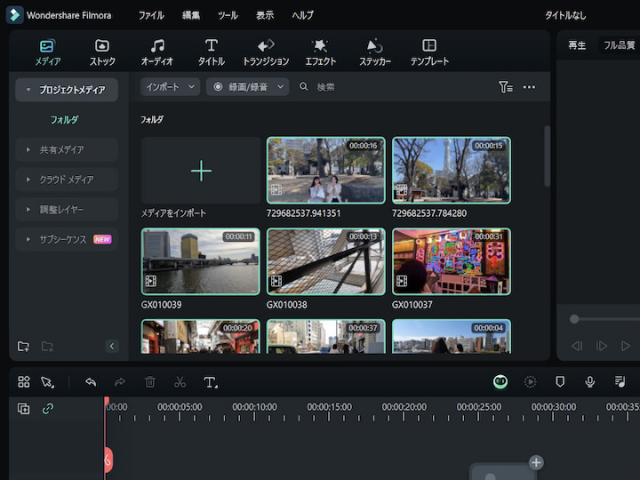Expand the クラウド メディア tree item
This screenshot has height=480, width=640.
tap(67, 180)
